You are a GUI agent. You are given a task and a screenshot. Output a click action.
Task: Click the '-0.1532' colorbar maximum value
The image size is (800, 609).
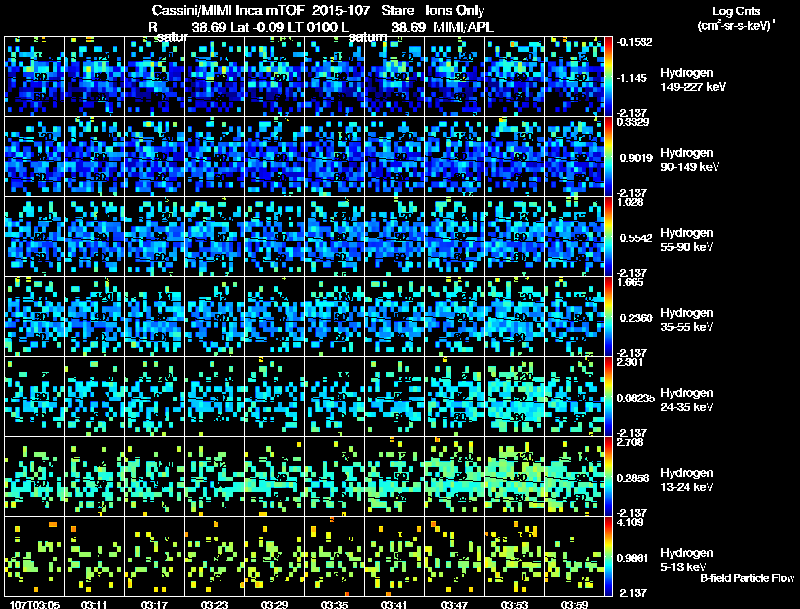click(x=634, y=42)
